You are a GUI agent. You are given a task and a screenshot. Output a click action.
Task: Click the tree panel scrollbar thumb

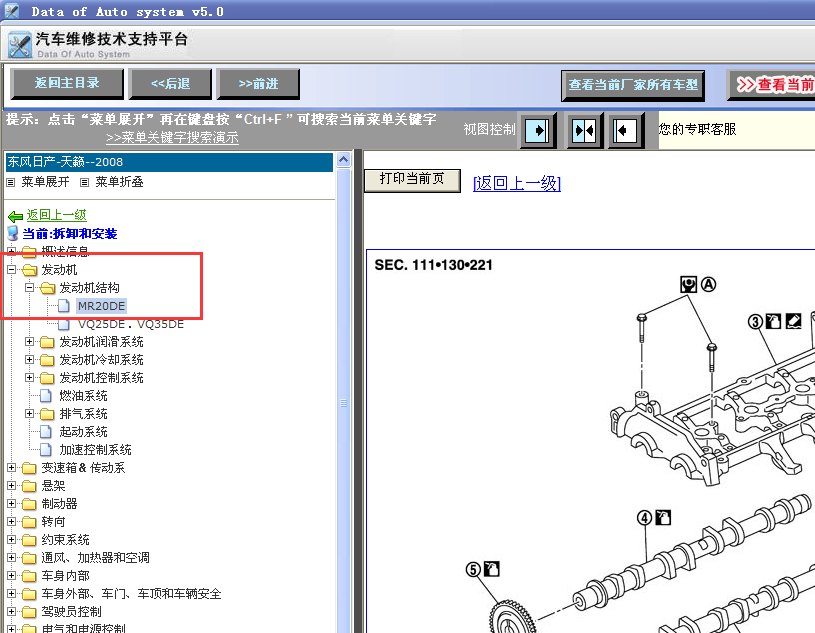coord(344,403)
